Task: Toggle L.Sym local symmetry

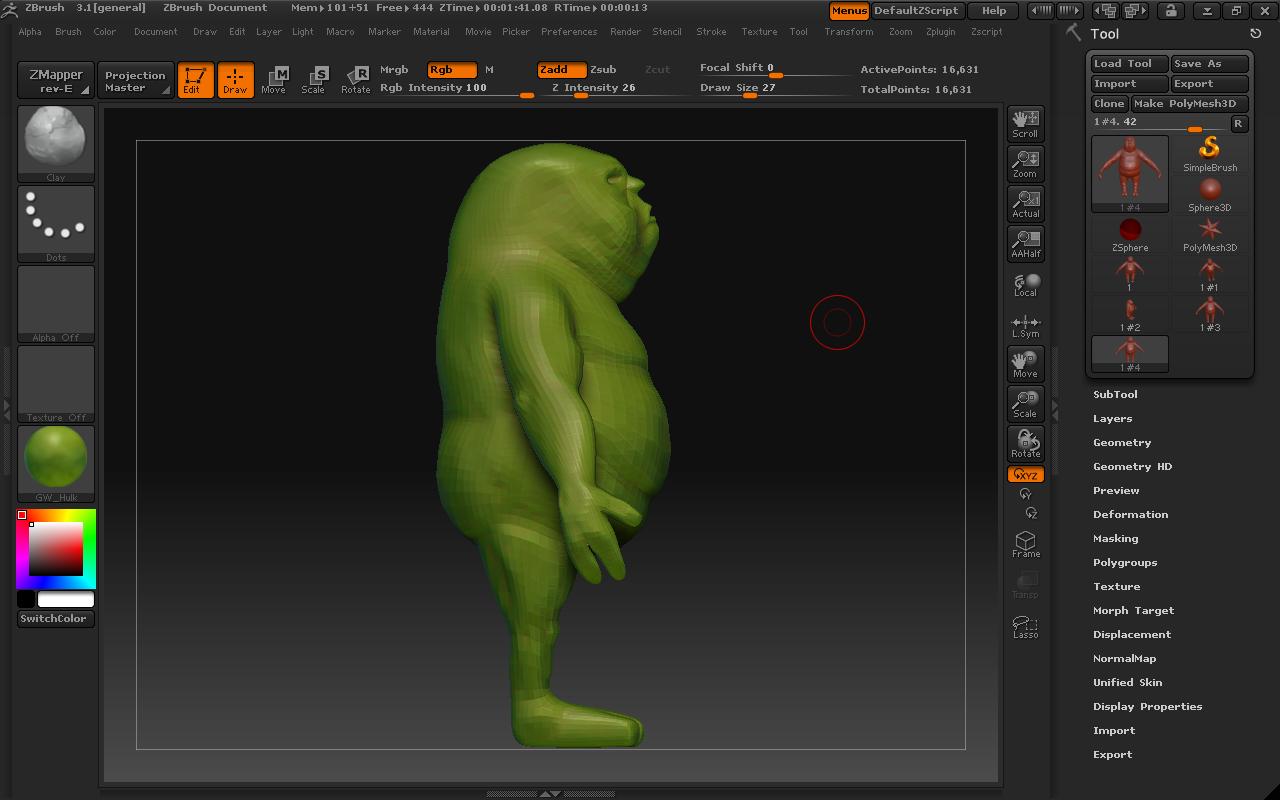Action: 1025,326
